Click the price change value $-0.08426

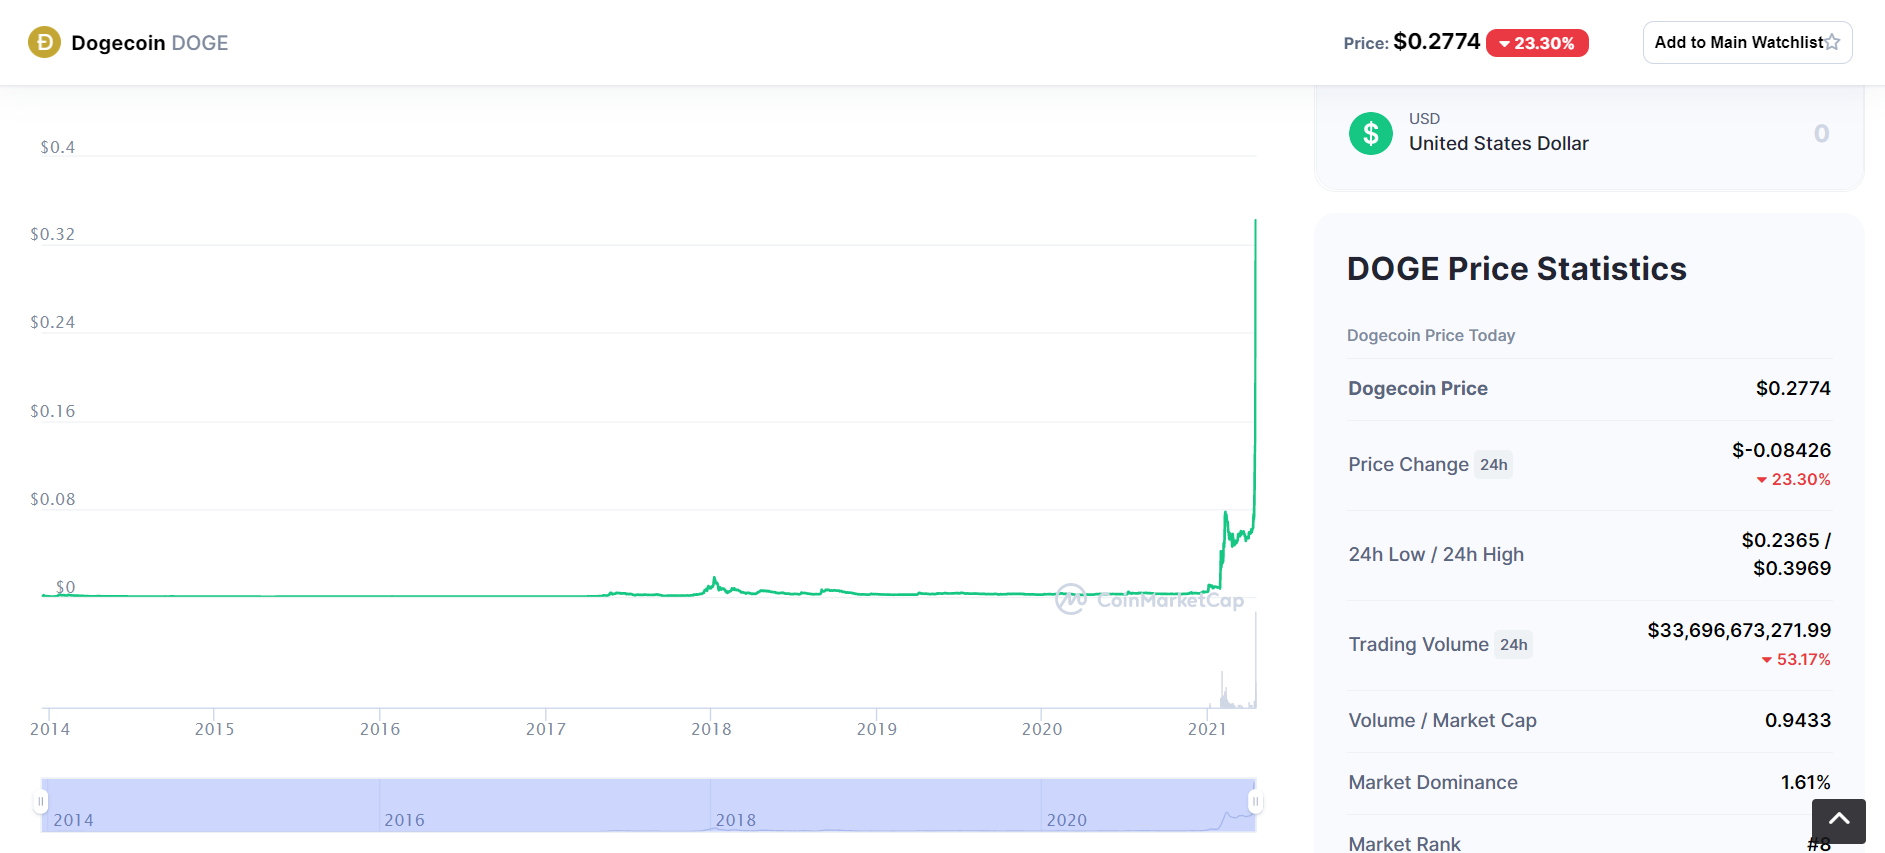click(x=1781, y=450)
